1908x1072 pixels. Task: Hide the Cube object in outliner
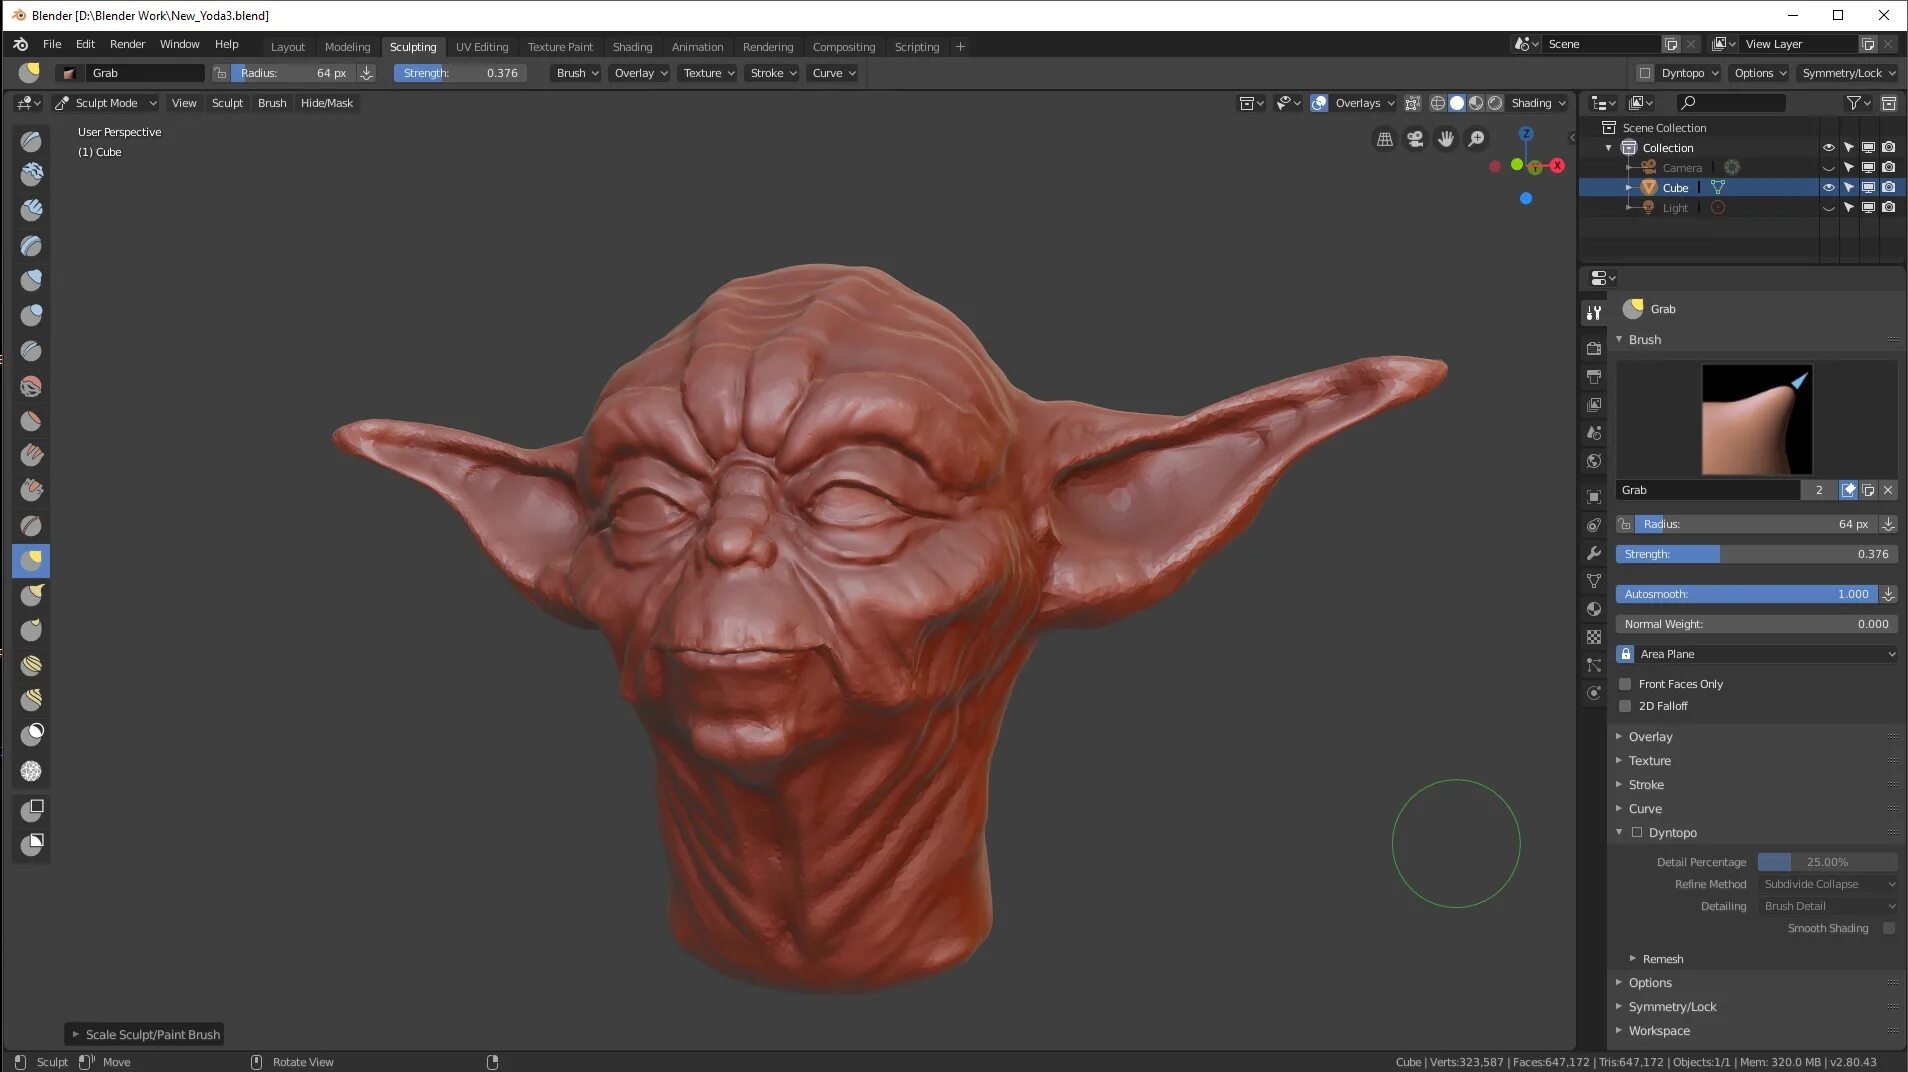(1829, 187)
